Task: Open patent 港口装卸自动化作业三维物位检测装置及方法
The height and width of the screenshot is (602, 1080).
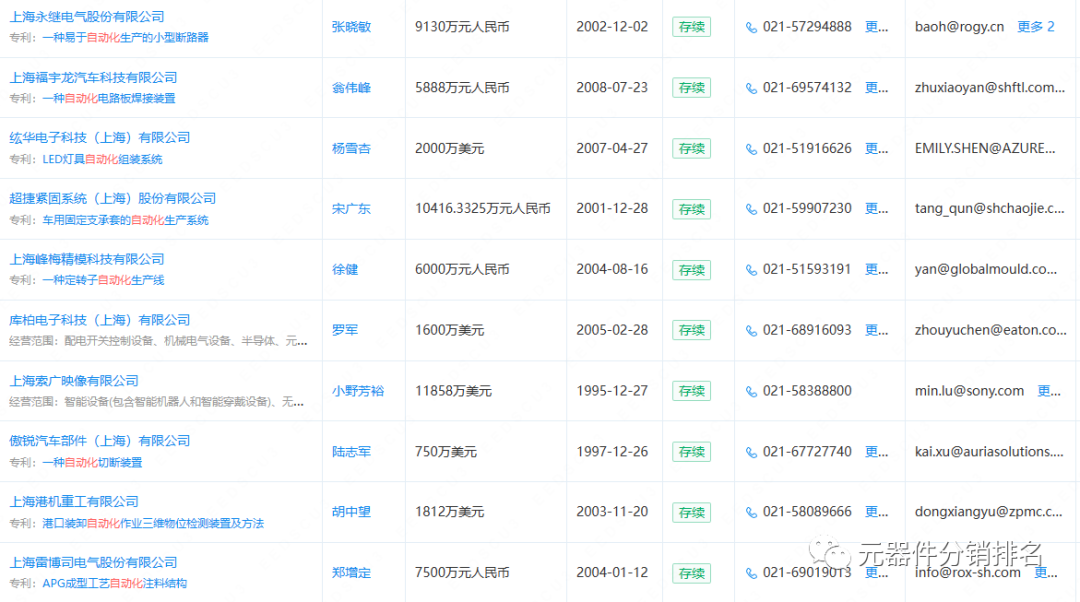Action: click(x=153, y=523)
